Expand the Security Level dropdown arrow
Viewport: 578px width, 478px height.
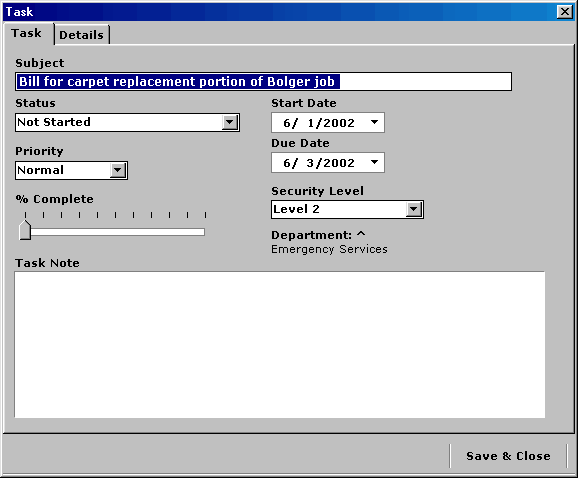[x=414, y=209]
